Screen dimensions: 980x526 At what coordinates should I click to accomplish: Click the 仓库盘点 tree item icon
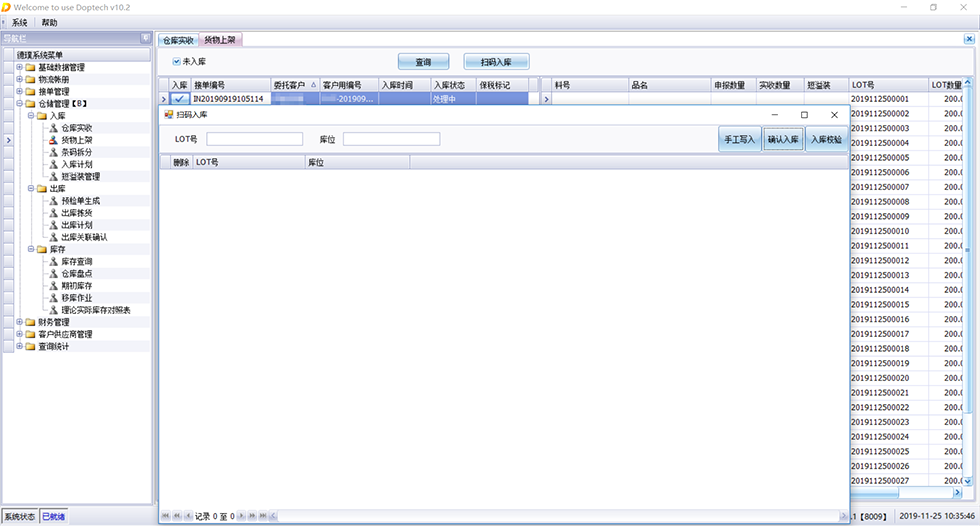54,274
